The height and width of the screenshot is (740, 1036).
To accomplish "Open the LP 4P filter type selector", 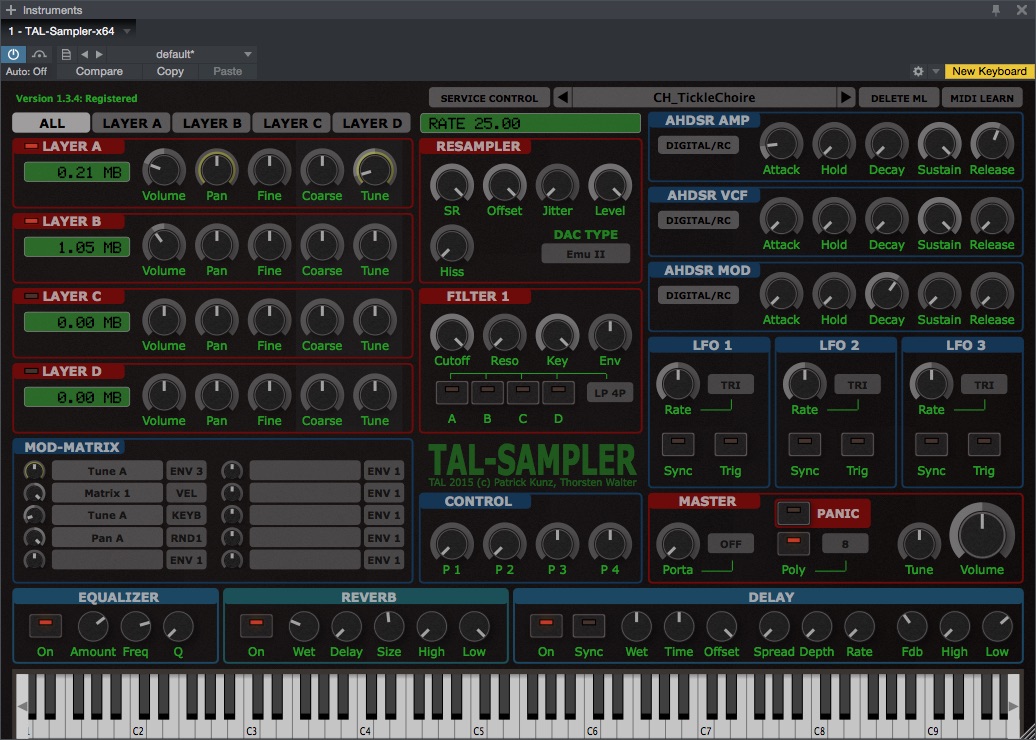I will (x=609, y=392).
